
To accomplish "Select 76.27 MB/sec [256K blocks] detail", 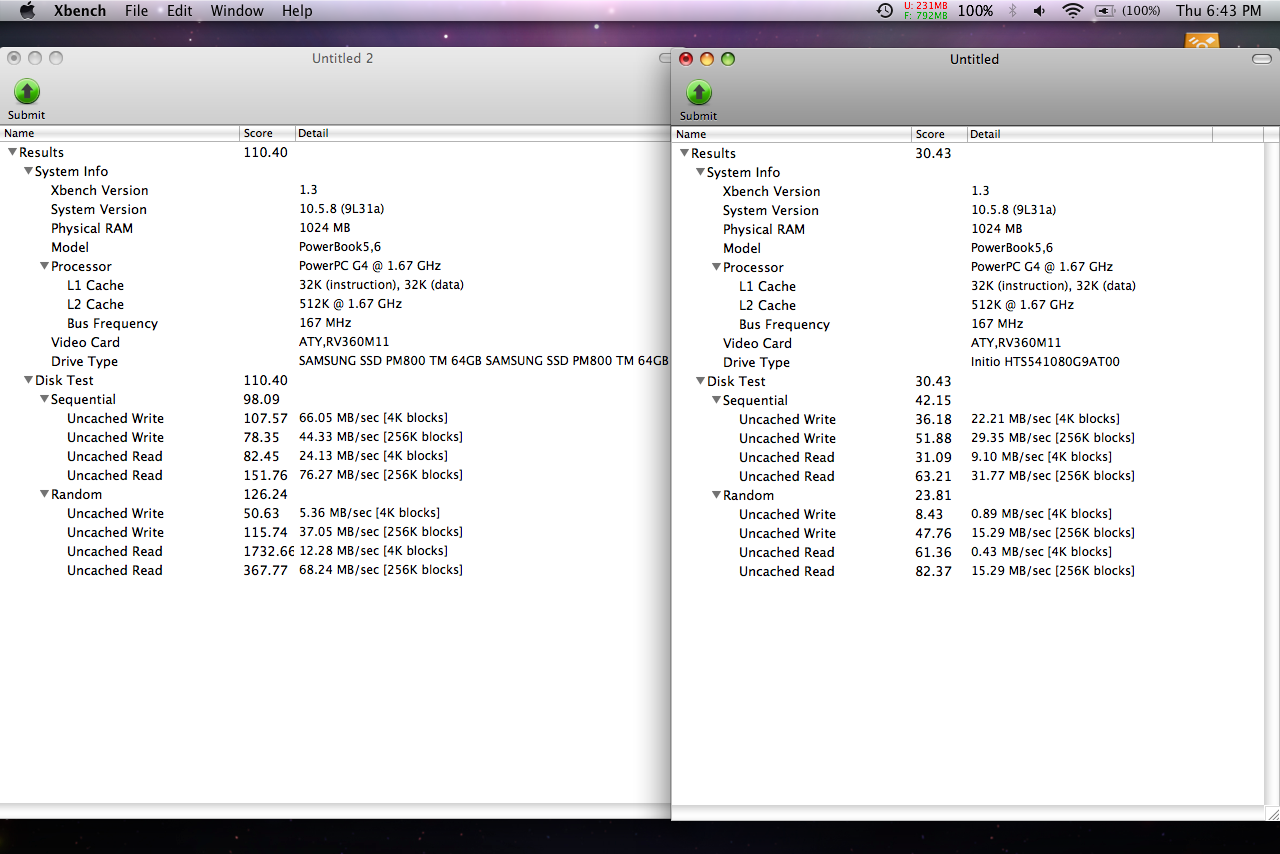I will point(380,475).
